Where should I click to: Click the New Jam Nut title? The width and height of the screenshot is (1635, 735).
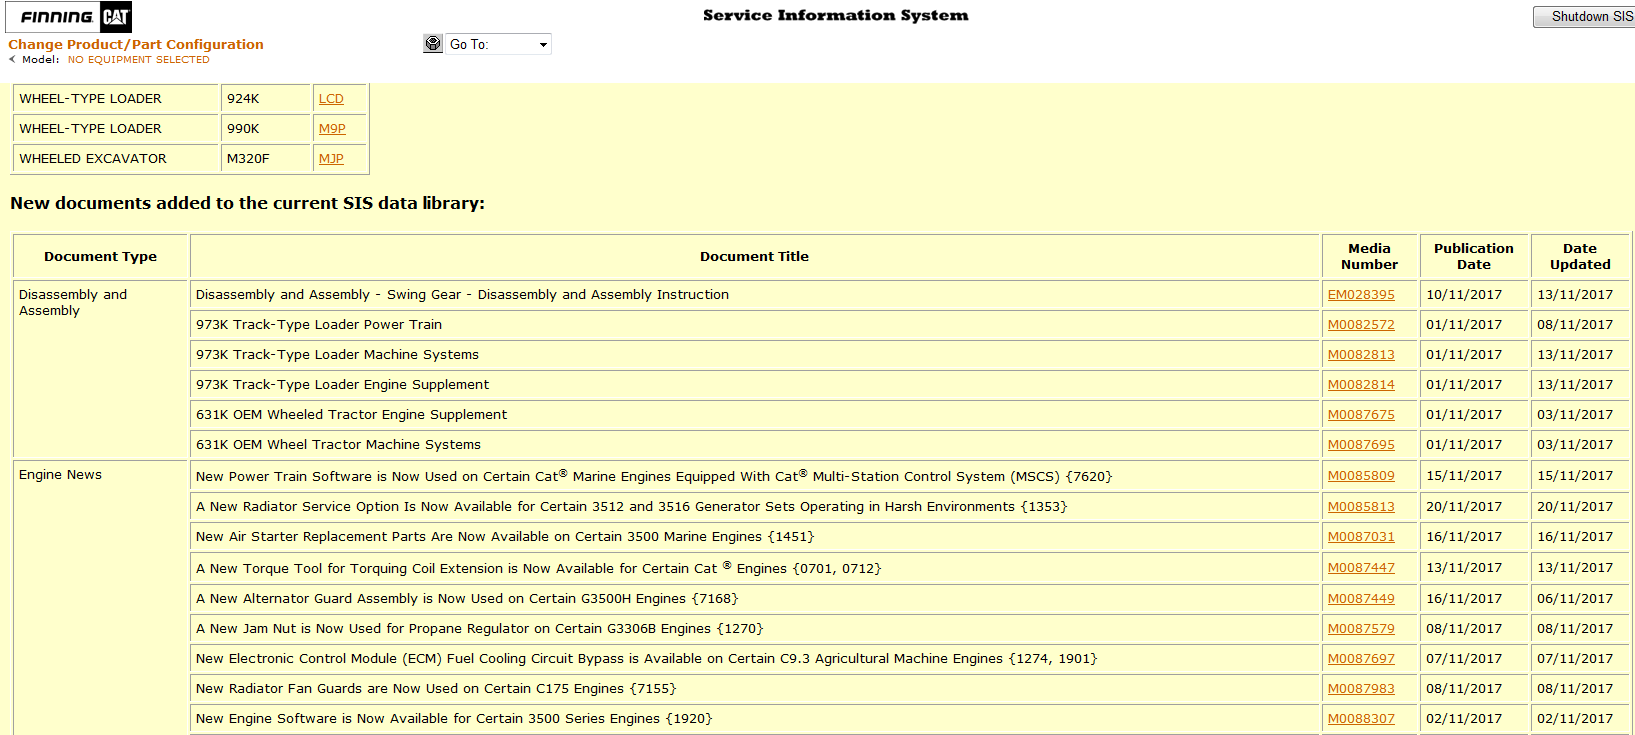click(x=479, y=629)
